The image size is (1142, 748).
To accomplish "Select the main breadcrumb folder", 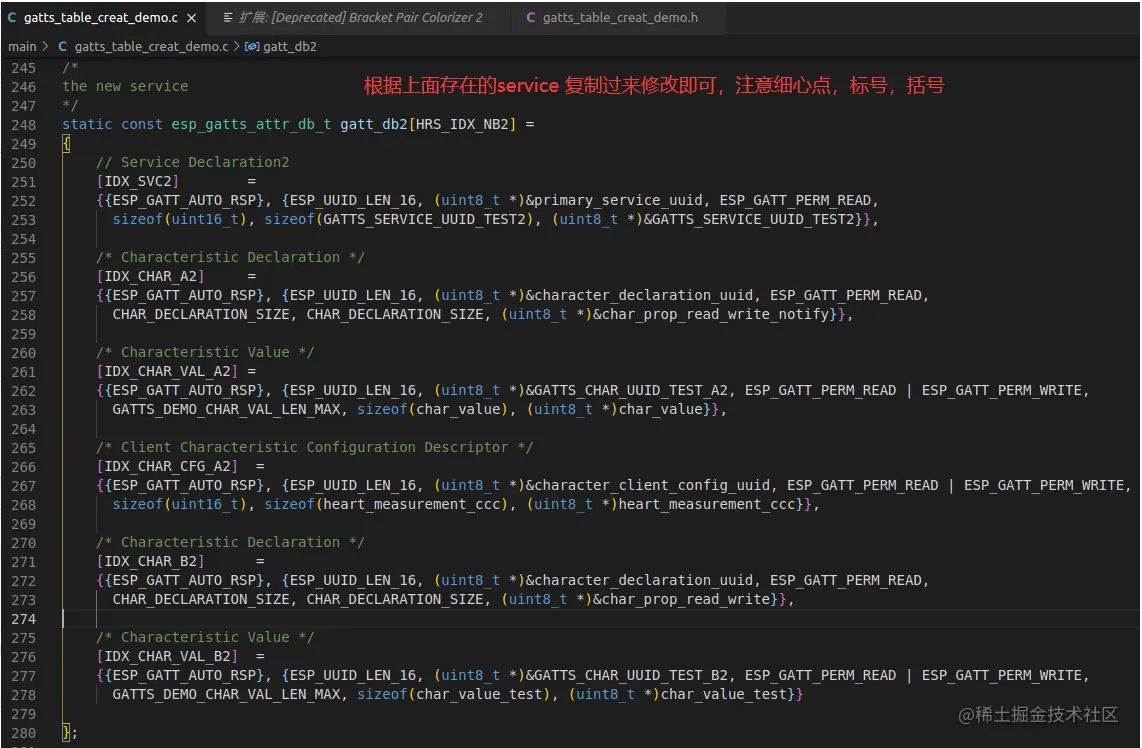I will click(x=22, y=47).
